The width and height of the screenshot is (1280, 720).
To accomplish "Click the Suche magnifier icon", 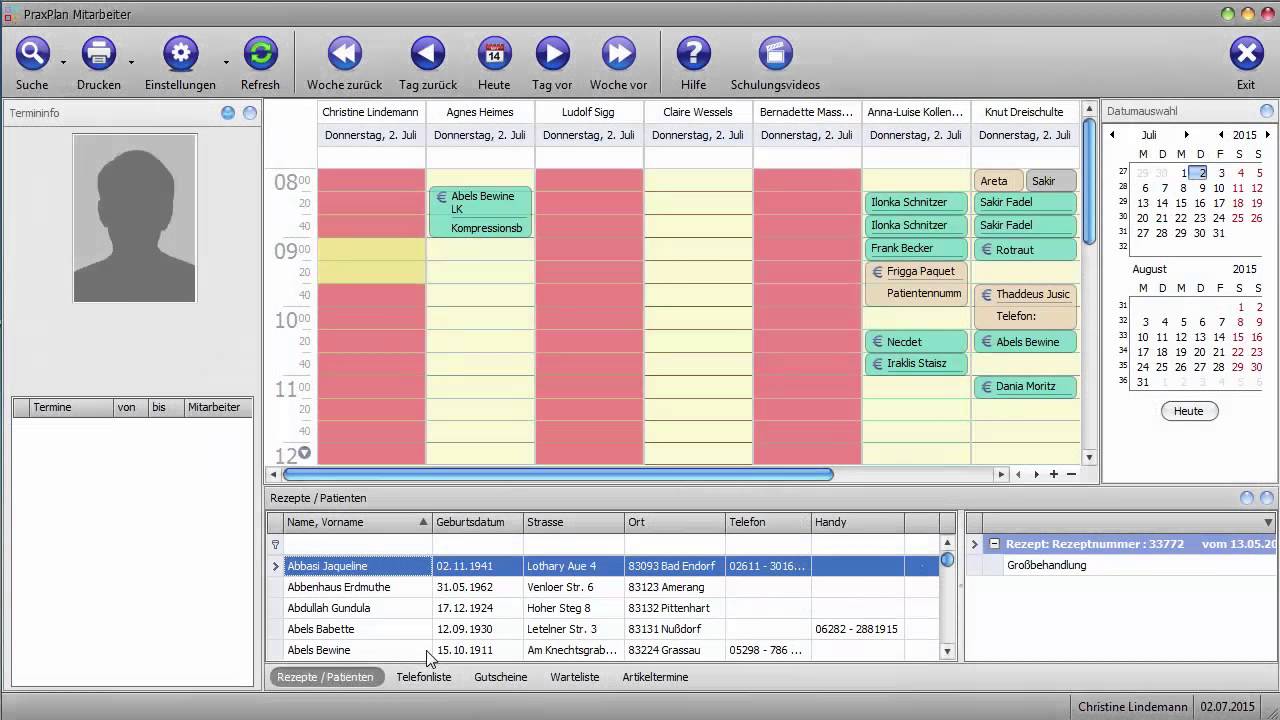I will point(32,54).
